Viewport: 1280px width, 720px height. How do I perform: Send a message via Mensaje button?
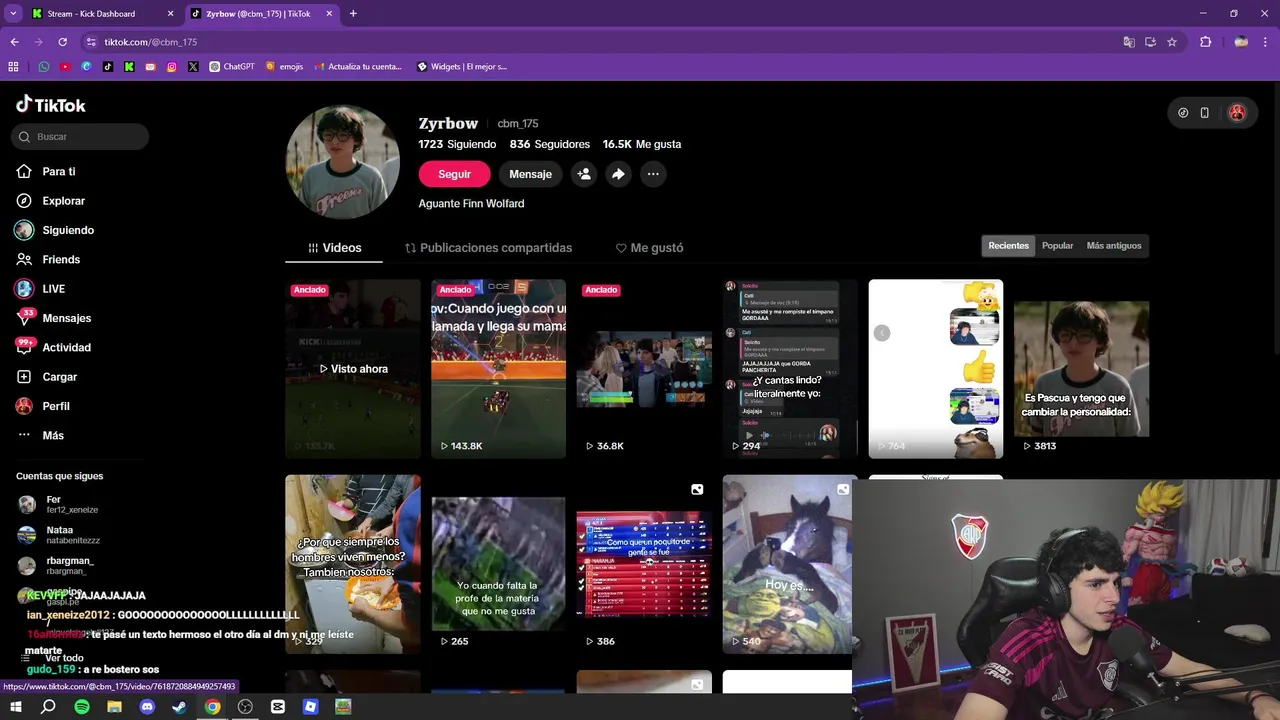(x=530, y=174)
